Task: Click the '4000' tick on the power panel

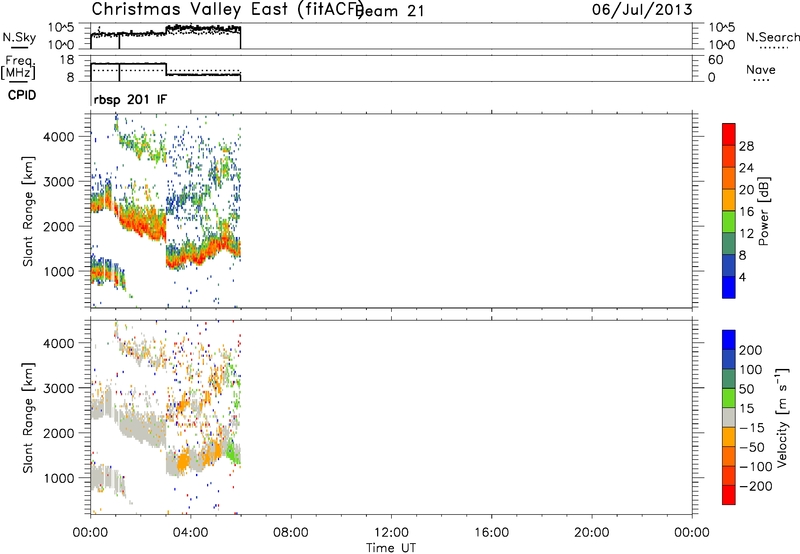Action: pyautogui.click(x=58, y=137)
